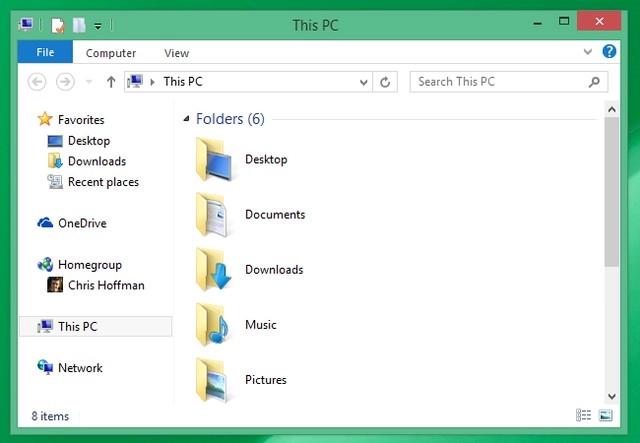Go up one level with the up arrow
Screen dimensions: 640x443
coord(111,82)
